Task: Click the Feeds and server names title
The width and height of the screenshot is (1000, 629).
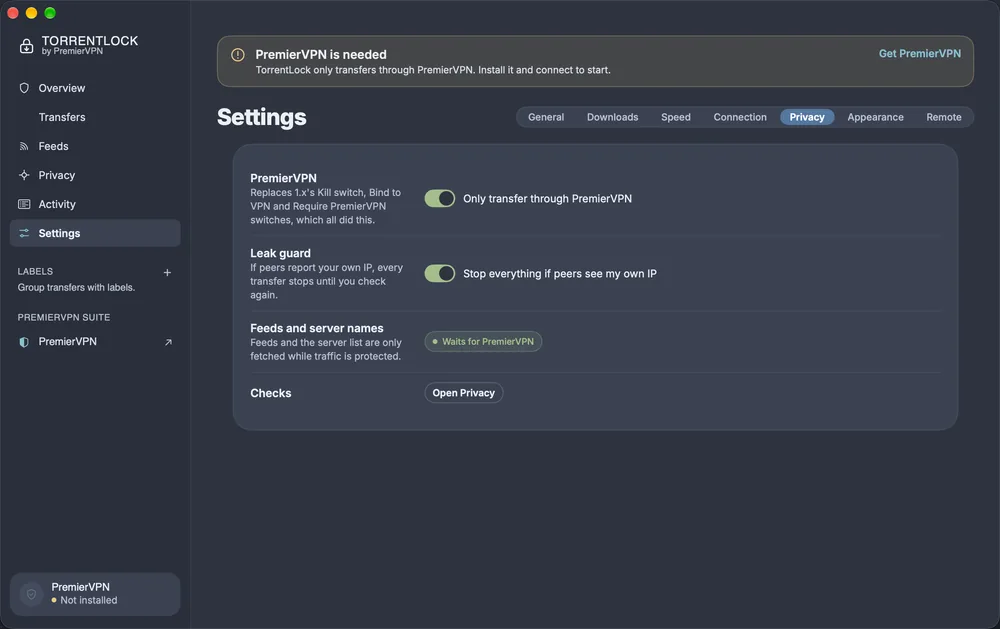Action: tap(317, 328)
